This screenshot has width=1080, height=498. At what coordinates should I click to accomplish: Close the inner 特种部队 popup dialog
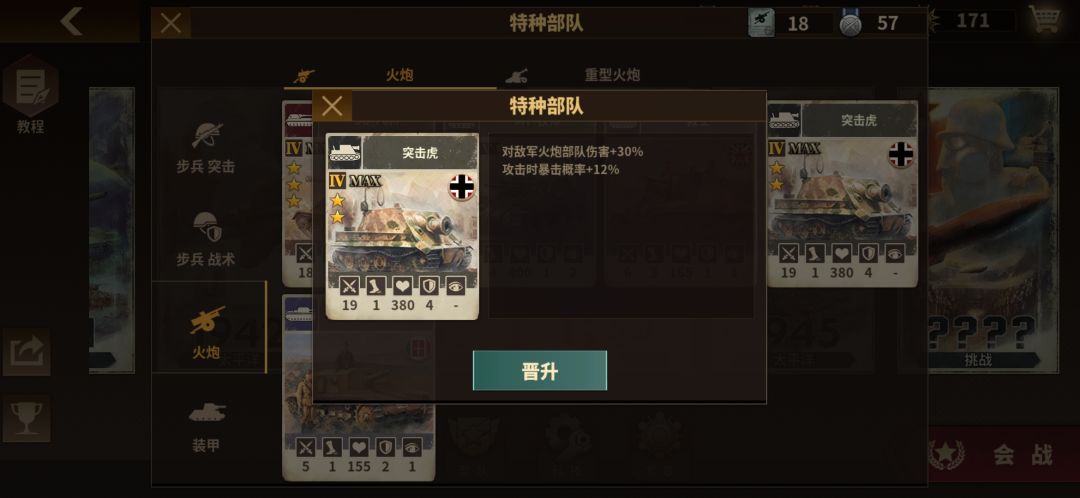tap(332, 106)
